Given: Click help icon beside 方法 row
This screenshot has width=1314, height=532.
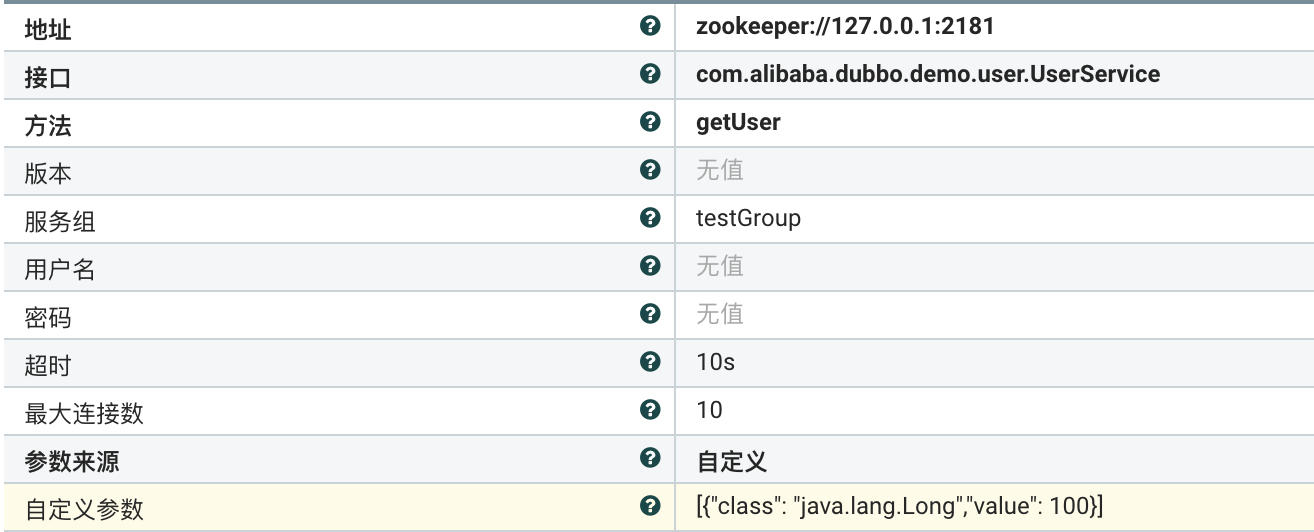Looking at the screenshot, I should tap(651, 122).
